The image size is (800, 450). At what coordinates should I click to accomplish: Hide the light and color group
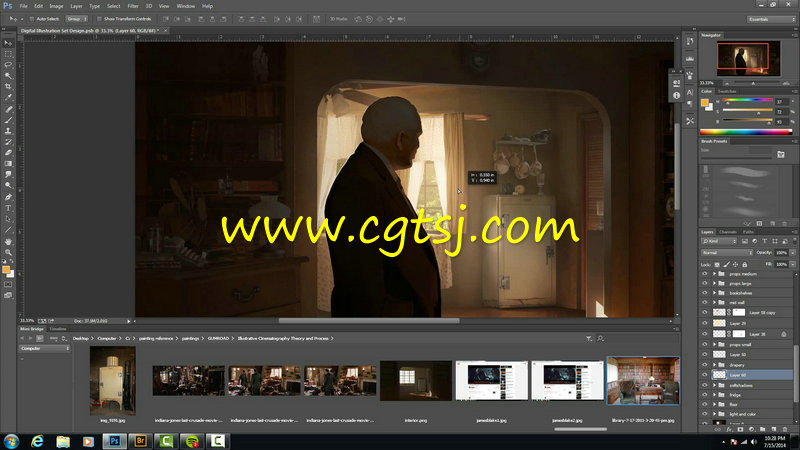point(705,414)
